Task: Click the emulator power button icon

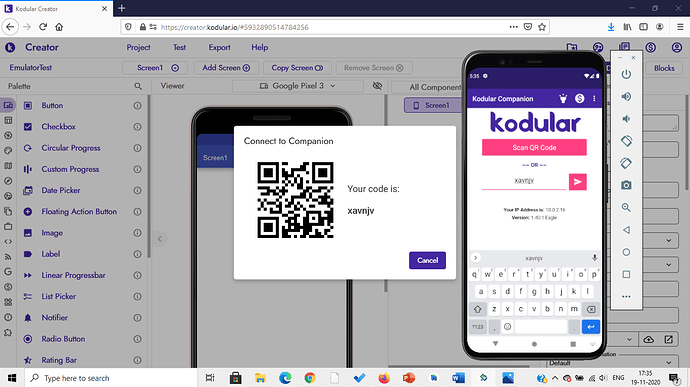Action: pyautogui.click(x=626, y=74)
